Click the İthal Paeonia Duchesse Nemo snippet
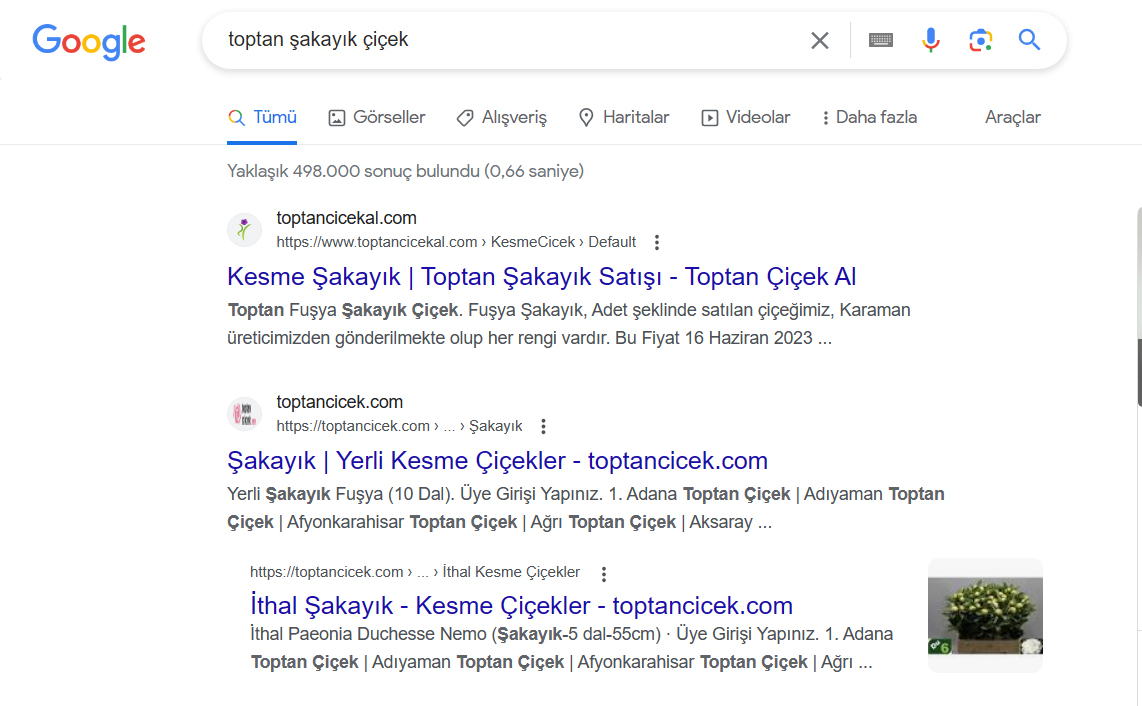Image resolution: width=1142 pixels, height=706 pixels. point(572,648)
